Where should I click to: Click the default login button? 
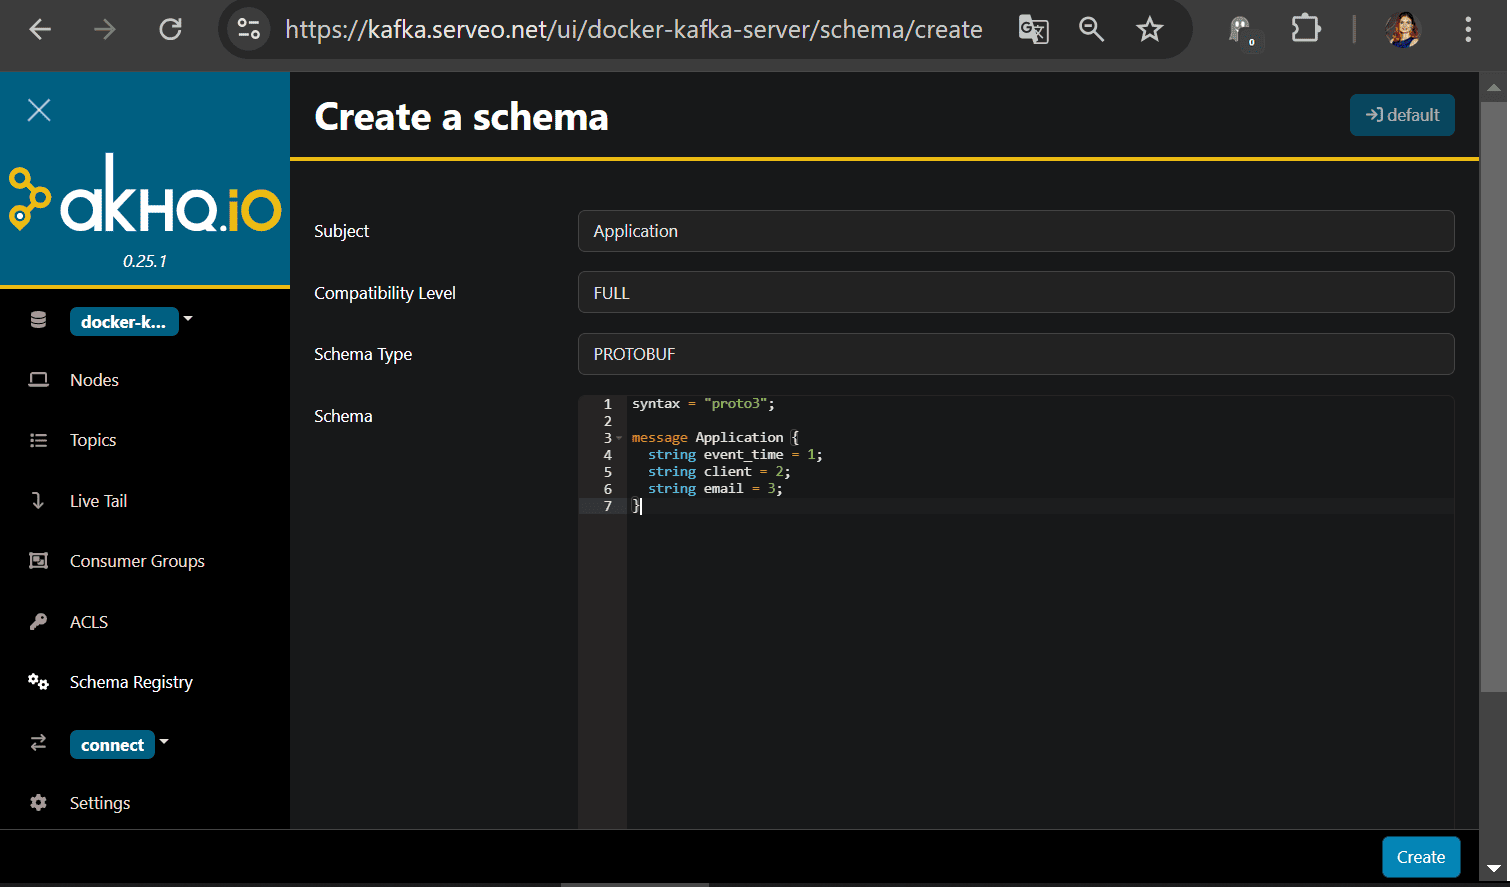point(1401,115)
